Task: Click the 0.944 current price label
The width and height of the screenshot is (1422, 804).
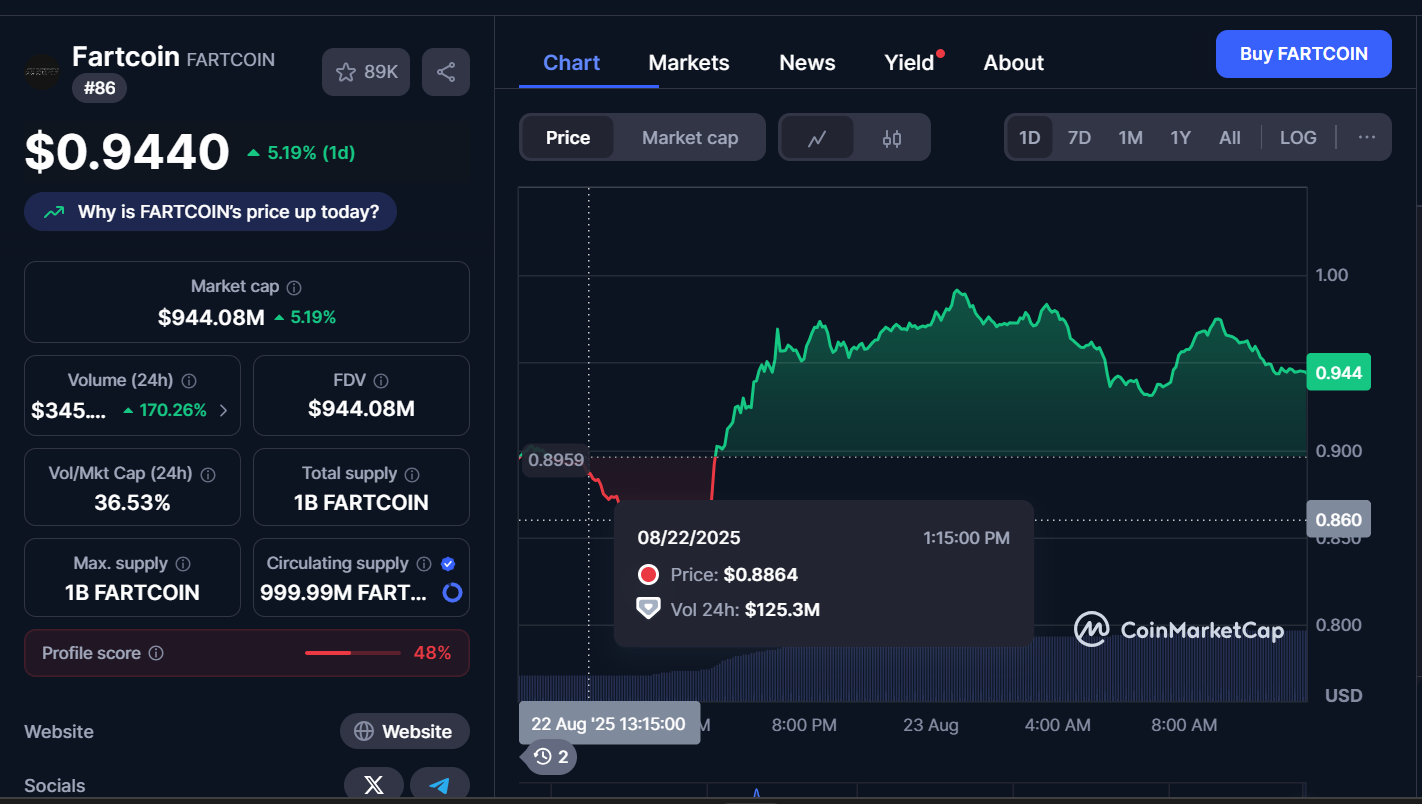Action: pos(1338,373)
